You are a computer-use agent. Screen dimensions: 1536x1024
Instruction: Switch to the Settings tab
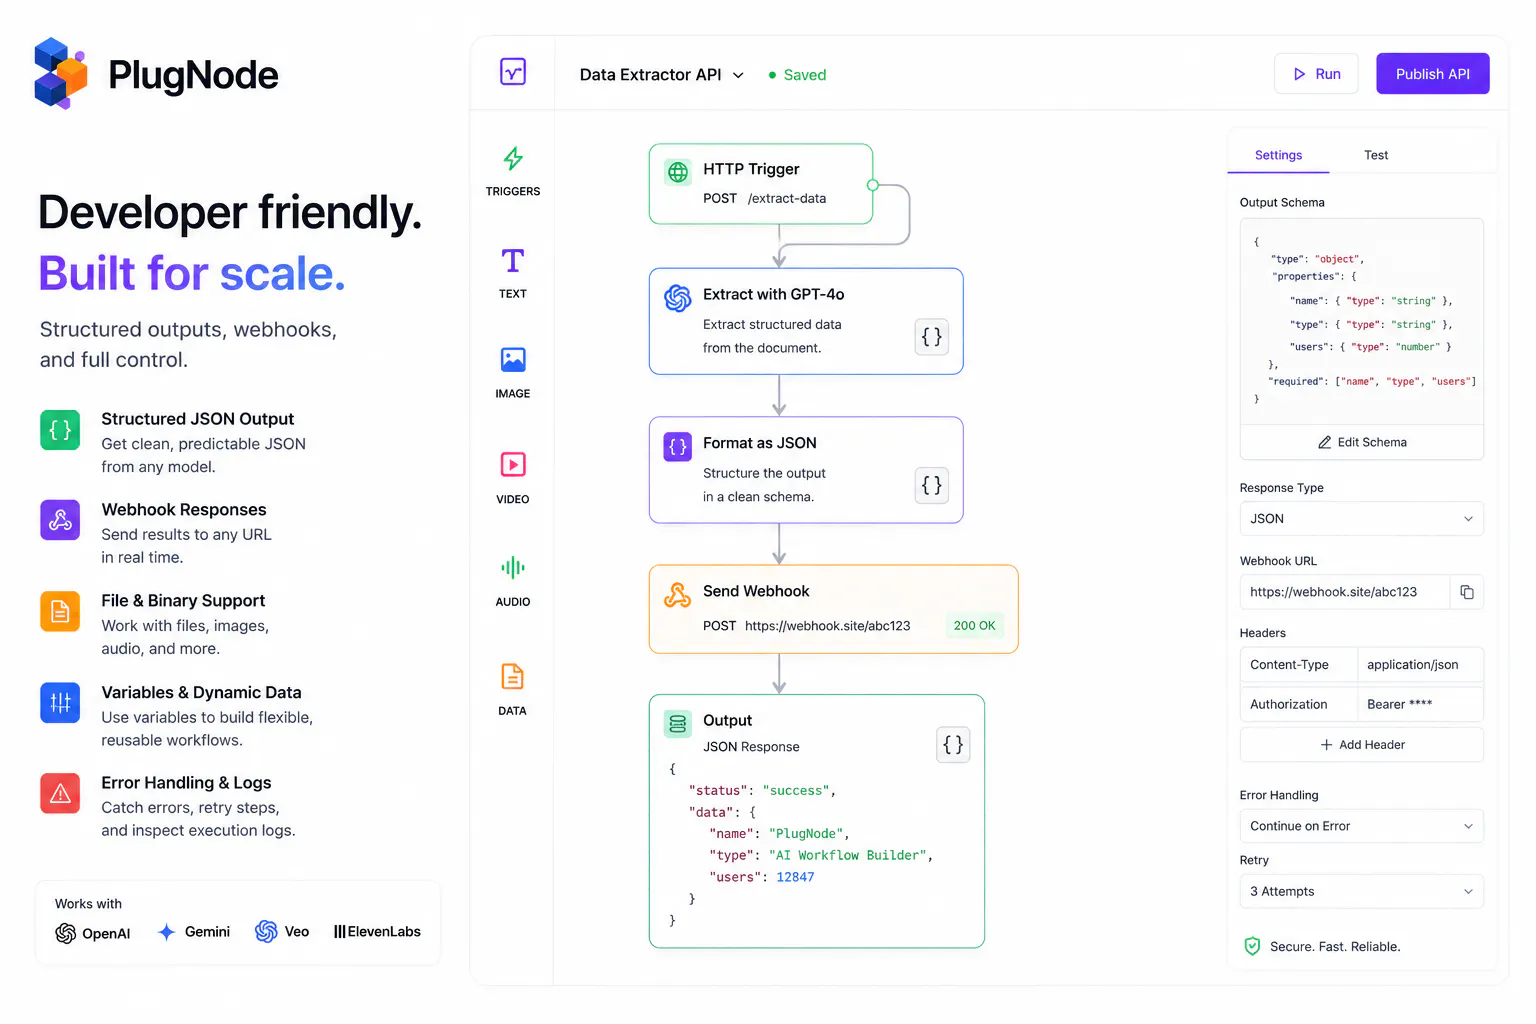1278,155
